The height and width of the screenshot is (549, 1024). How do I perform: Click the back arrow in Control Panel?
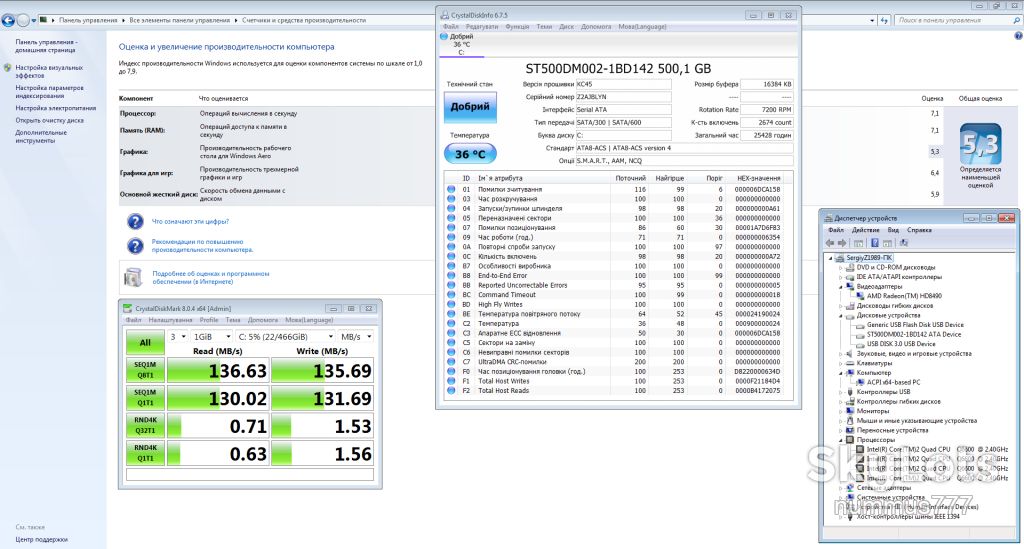tap(8, 20)
